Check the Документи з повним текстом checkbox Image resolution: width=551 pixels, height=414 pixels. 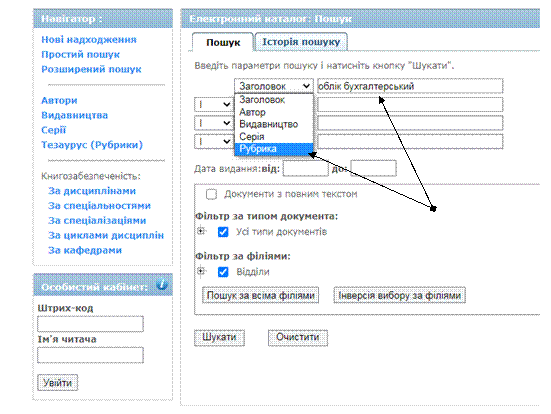coord(211,194)
